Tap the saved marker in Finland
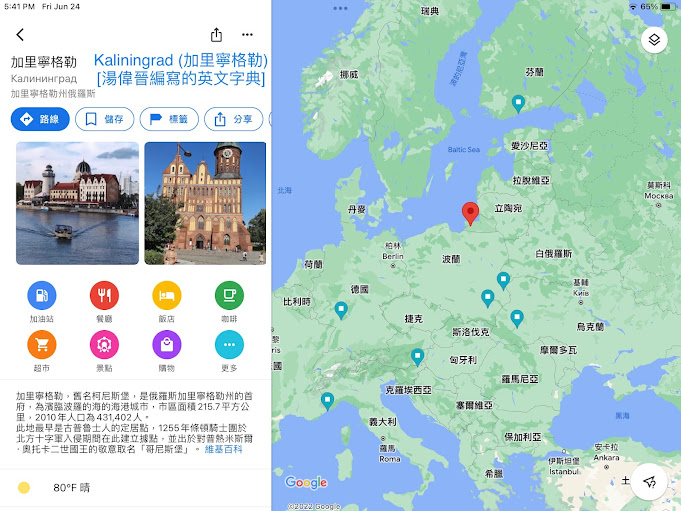The image size is (681, 511). point(518,104)
